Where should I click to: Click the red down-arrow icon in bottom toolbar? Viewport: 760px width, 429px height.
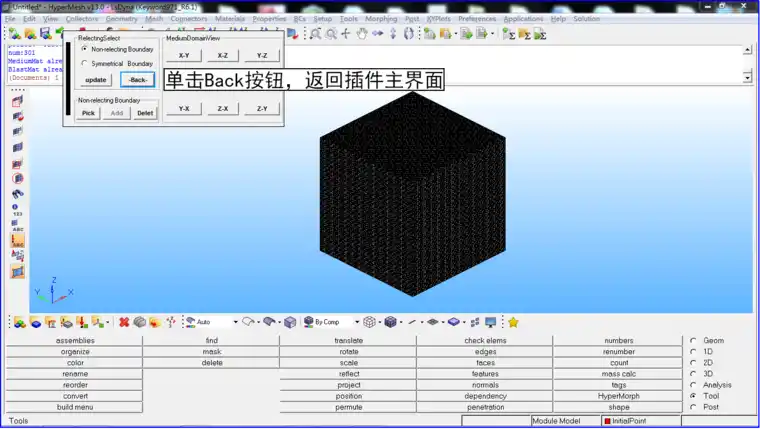coord(82,322)
